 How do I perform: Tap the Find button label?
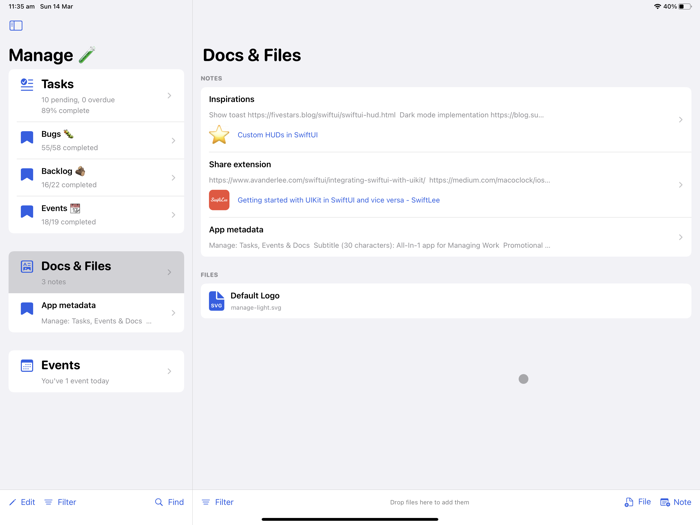(x=176, y=502)
